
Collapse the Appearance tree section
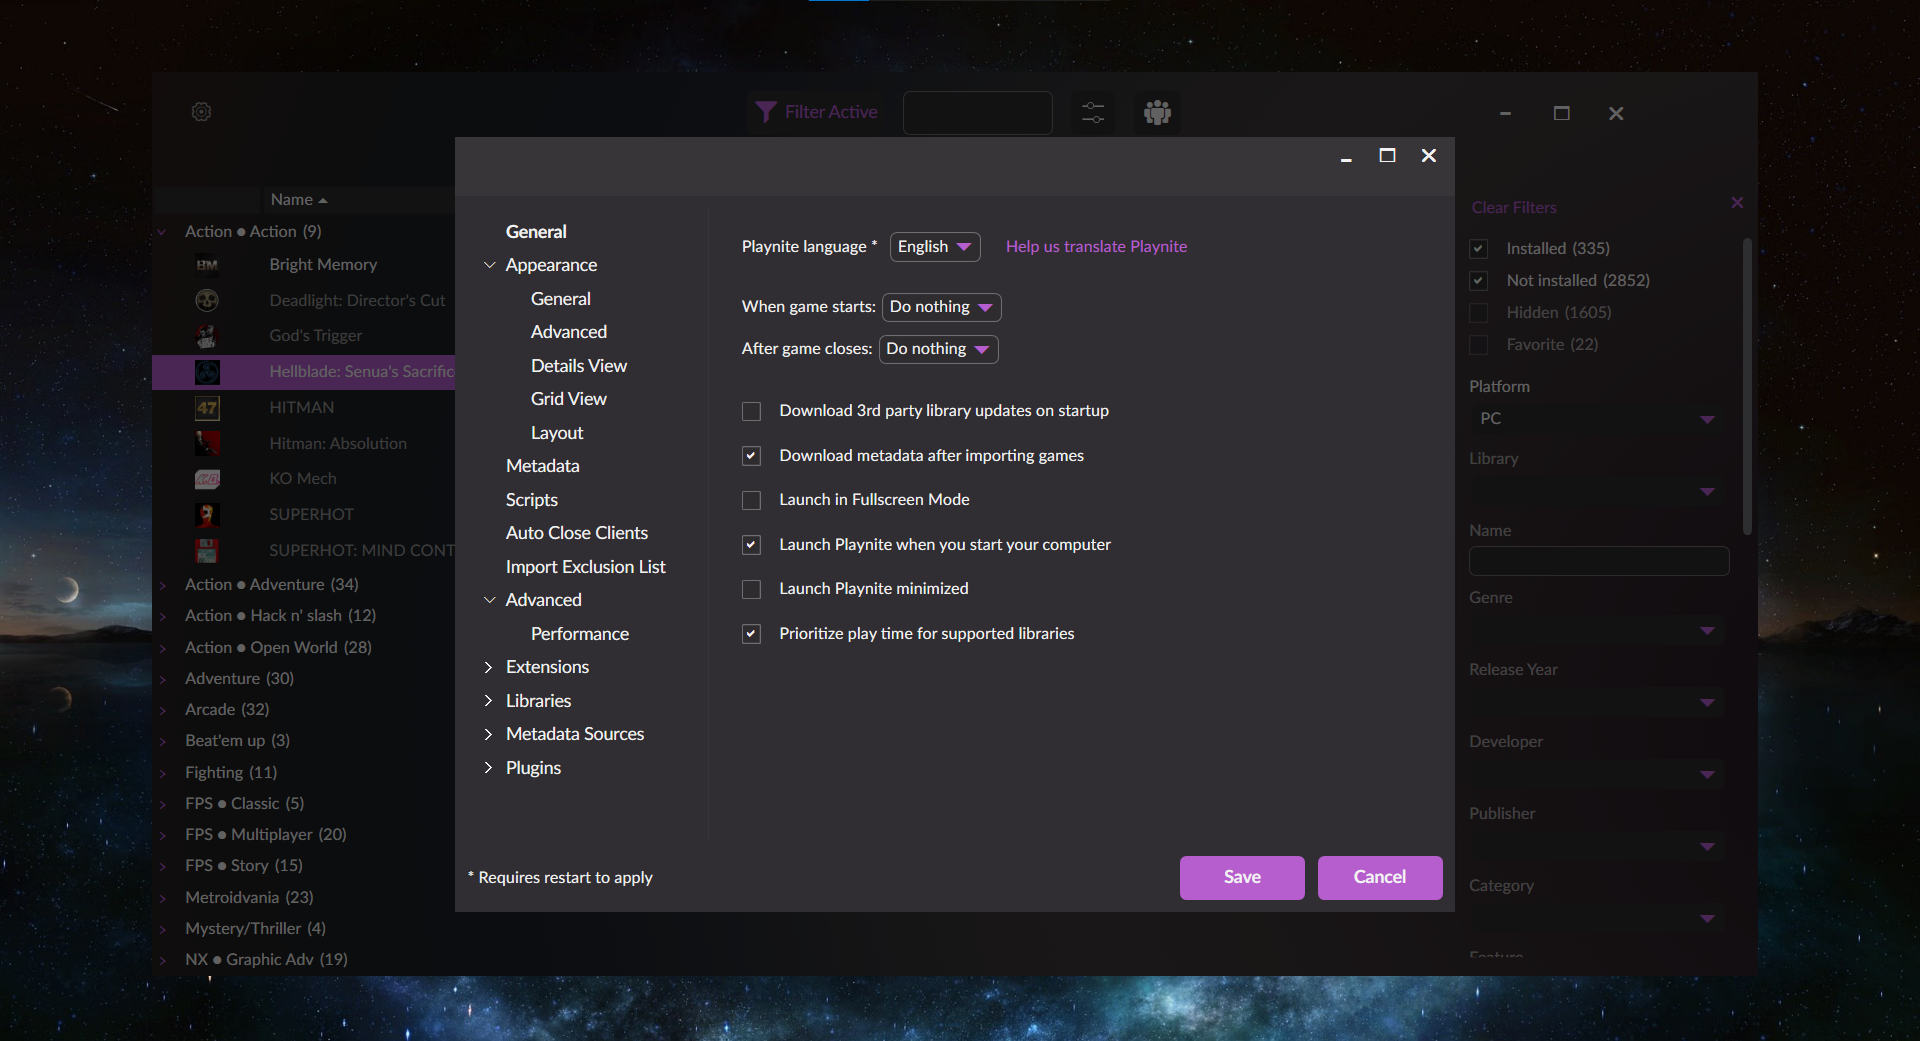tap(489, 265)
